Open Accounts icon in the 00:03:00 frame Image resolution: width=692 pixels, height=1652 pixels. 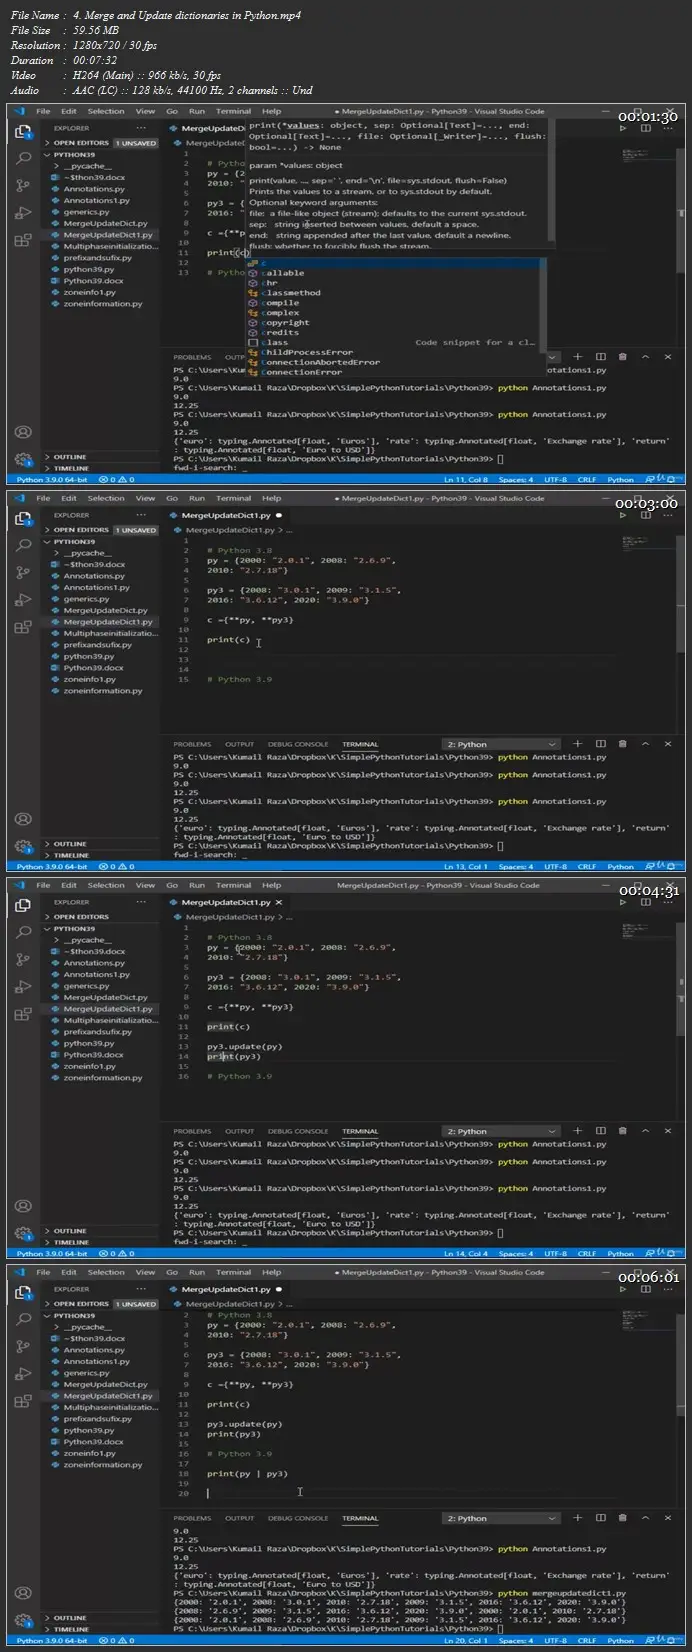pos(23,818)
